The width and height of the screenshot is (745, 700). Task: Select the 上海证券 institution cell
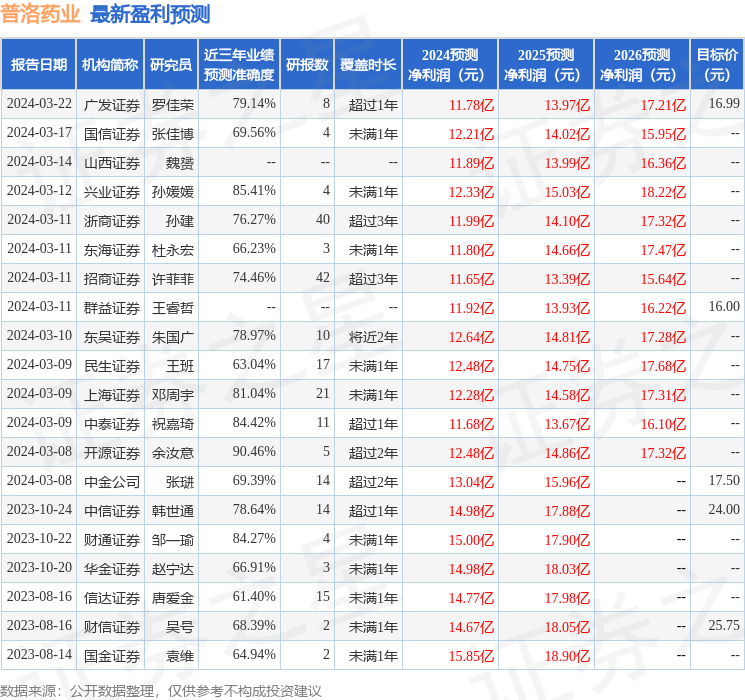[x=112, y=395]
